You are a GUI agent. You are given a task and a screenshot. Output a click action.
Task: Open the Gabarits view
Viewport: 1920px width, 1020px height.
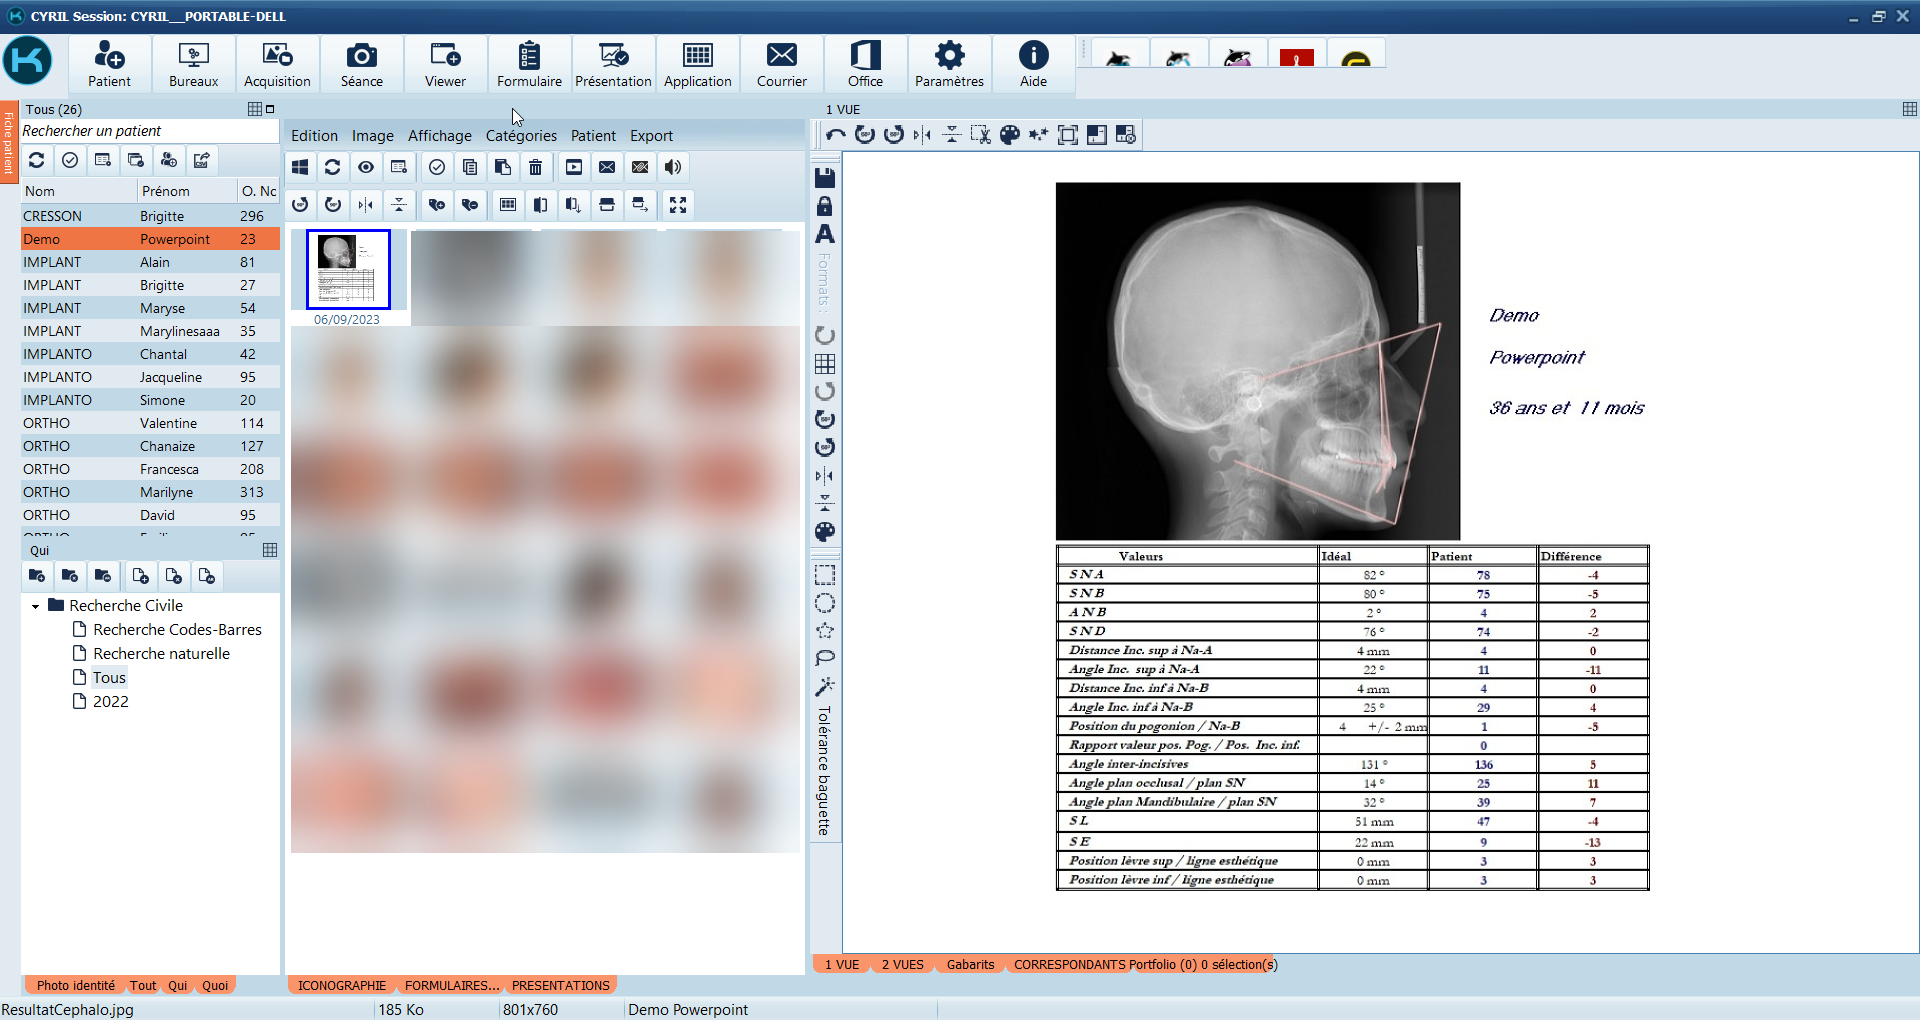969,964
